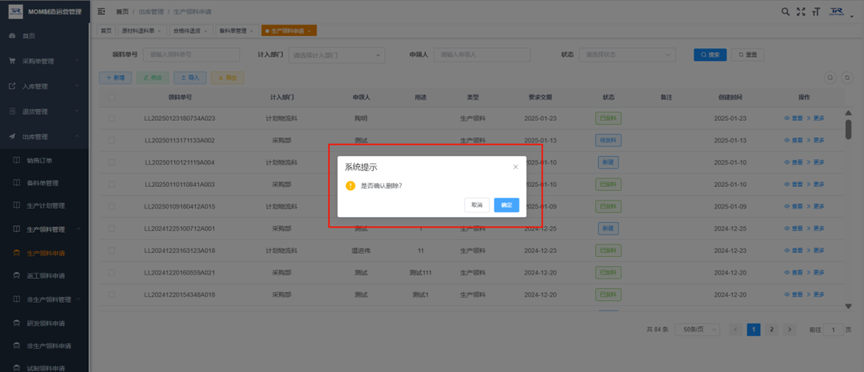Switch to the 备料单管理 page tab
The height and width of the screenshot is (372, 864).
coord(237,31)
